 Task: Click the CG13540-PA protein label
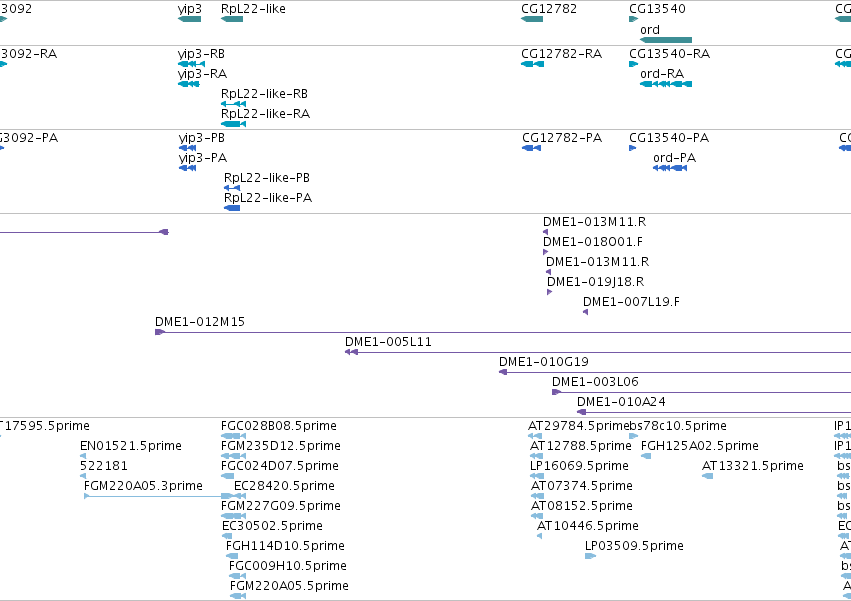tap(669, 138)
